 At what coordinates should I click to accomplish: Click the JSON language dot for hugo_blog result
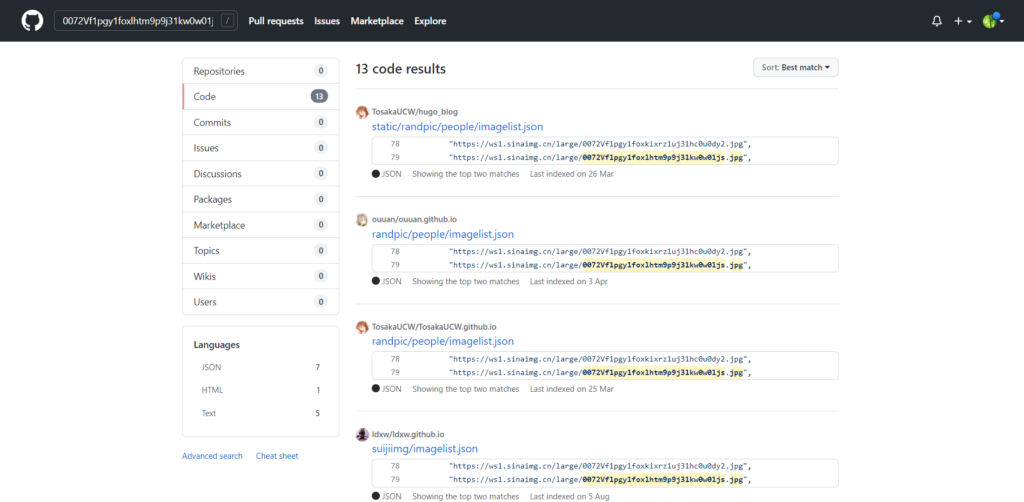[376, 174]
